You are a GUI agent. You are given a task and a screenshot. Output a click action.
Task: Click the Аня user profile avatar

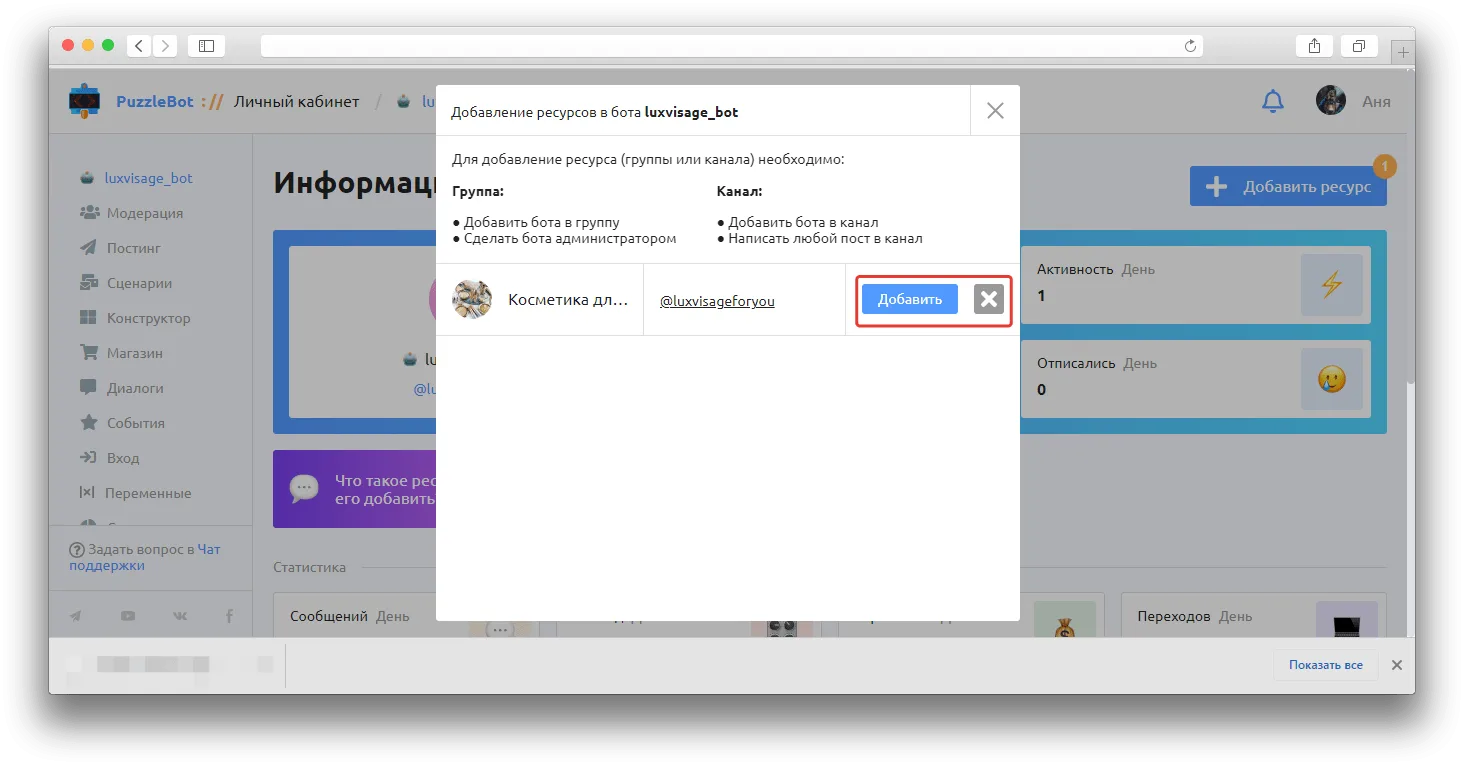pyautogui.click(x=1331, y=100)
